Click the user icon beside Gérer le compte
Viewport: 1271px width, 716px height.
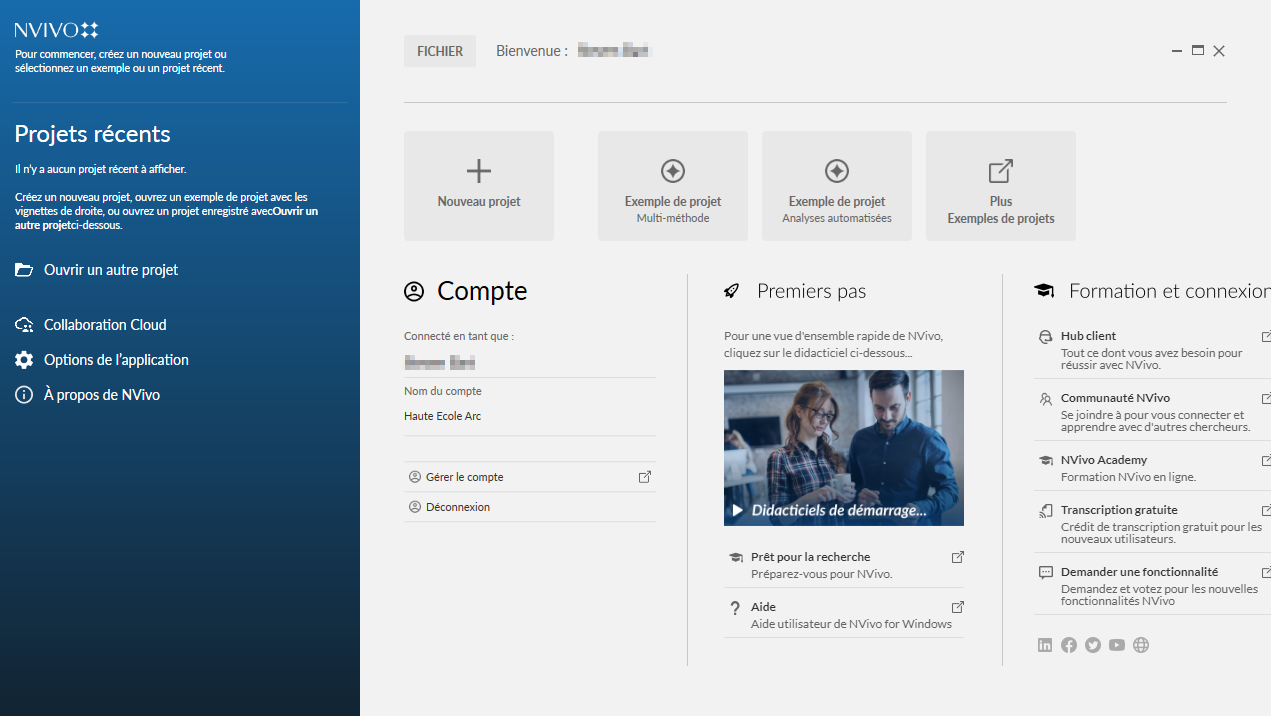415,477
